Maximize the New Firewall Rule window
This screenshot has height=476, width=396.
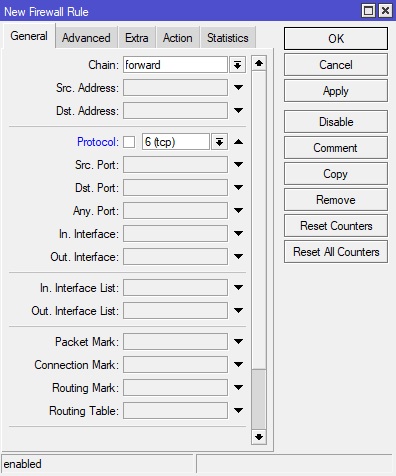(x=369, y=11)
